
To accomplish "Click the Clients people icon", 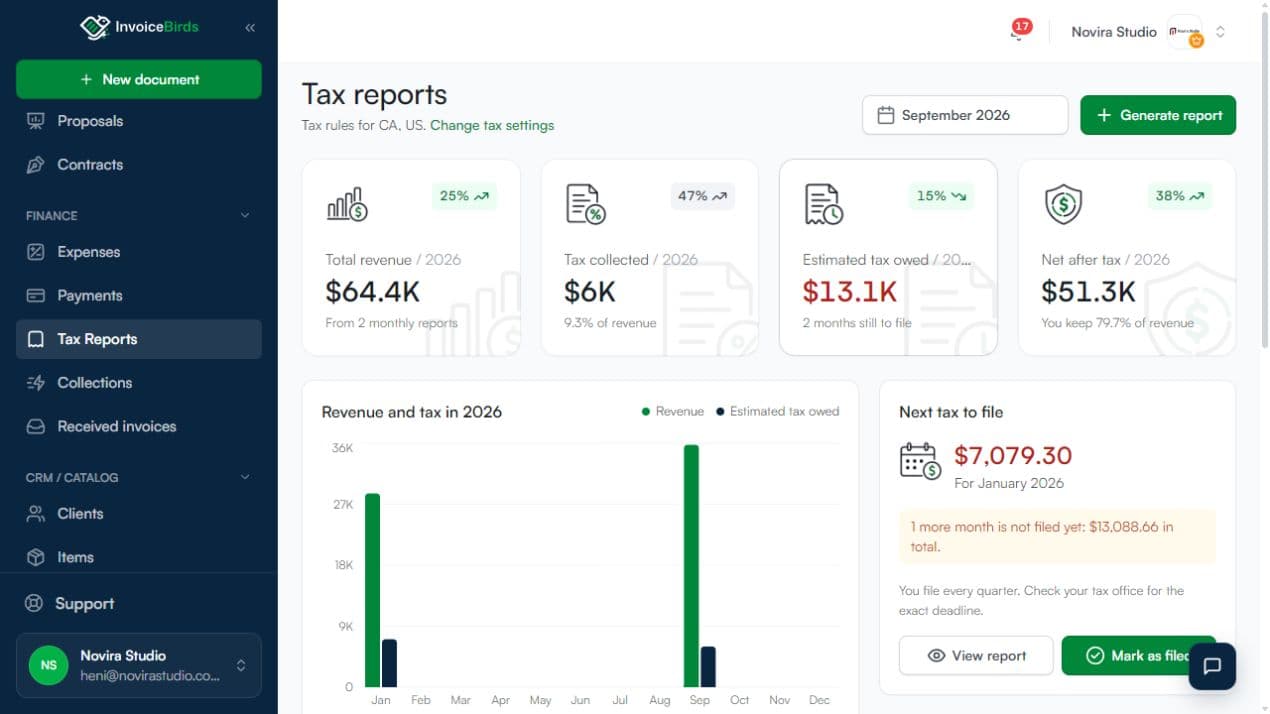I will (36, 514).
